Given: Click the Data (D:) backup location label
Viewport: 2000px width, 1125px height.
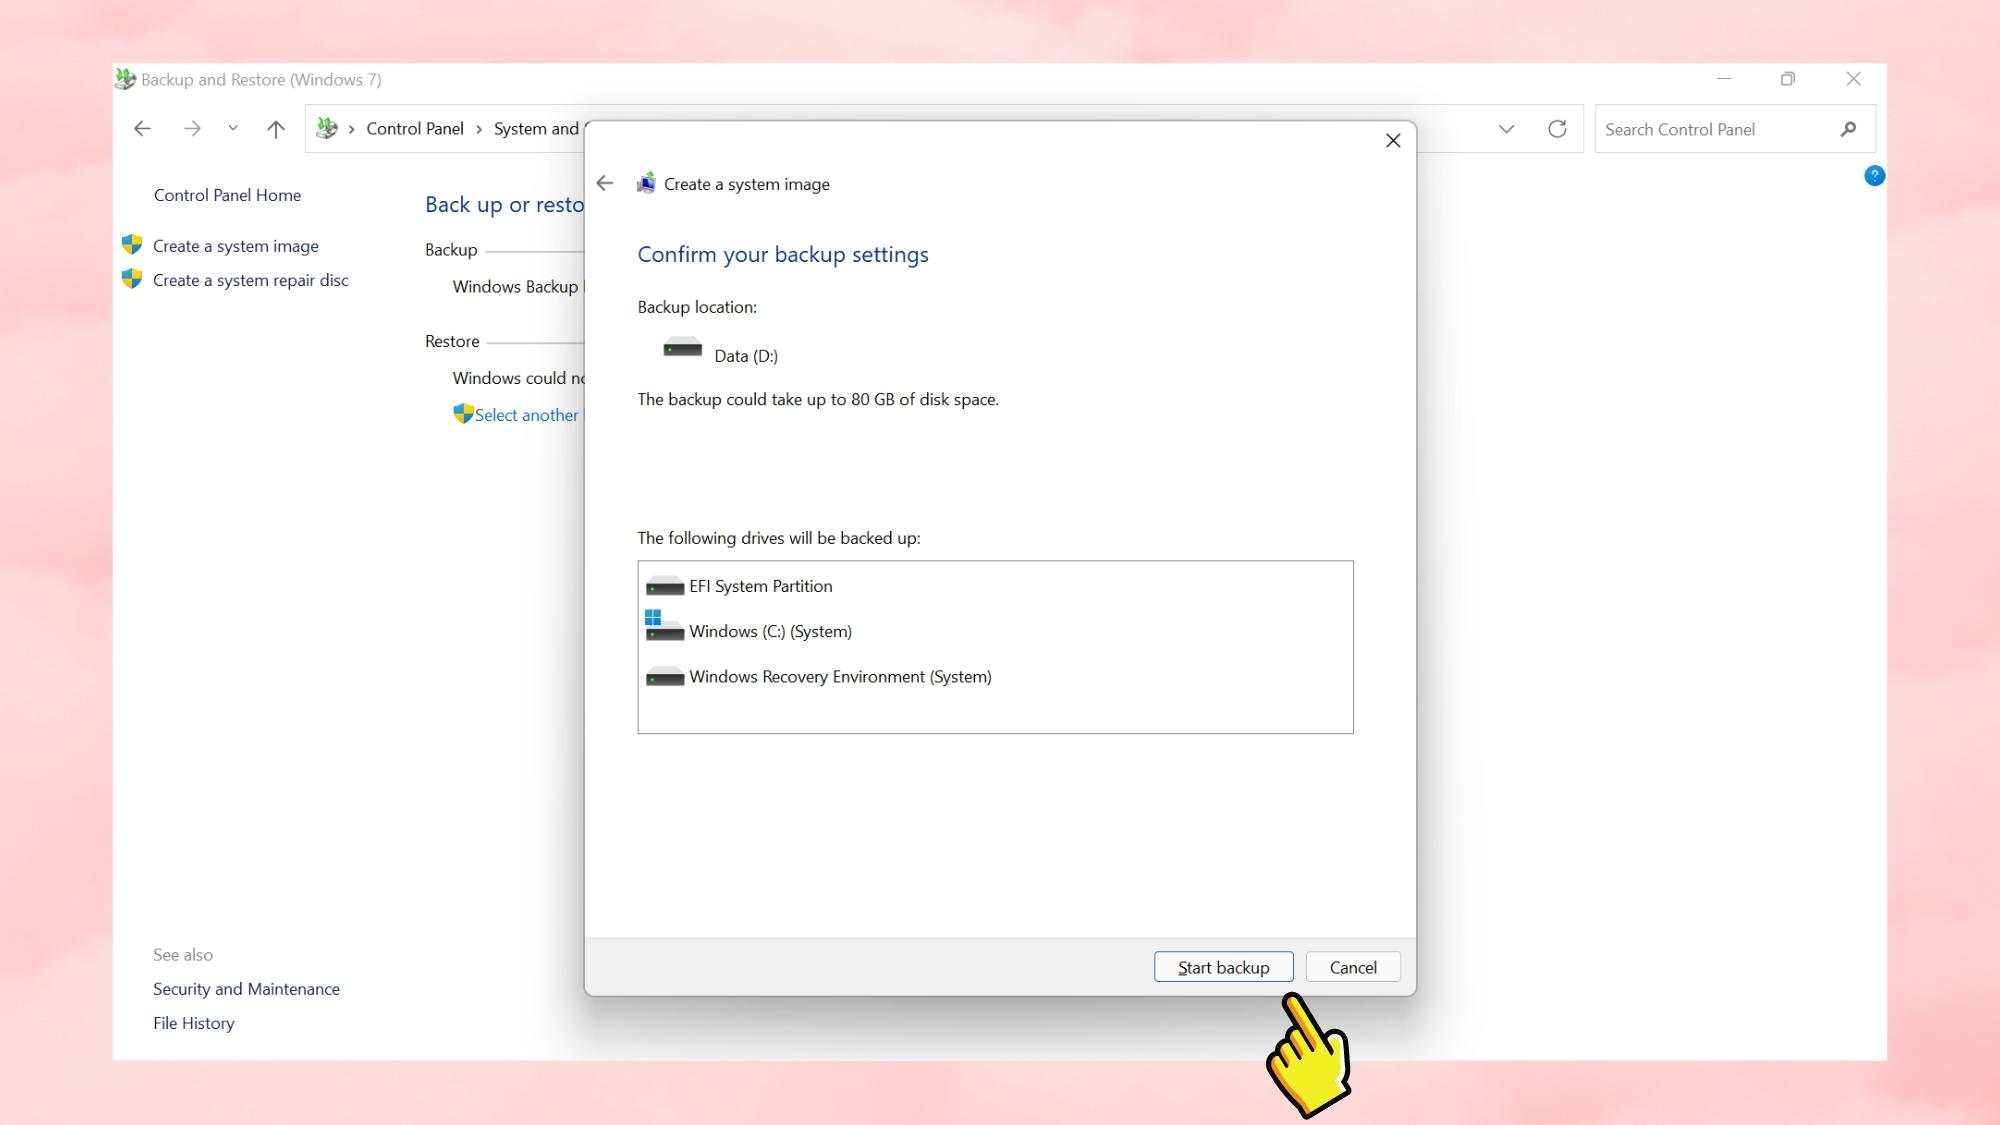Looking at the screenshot, I should (746, 356).
